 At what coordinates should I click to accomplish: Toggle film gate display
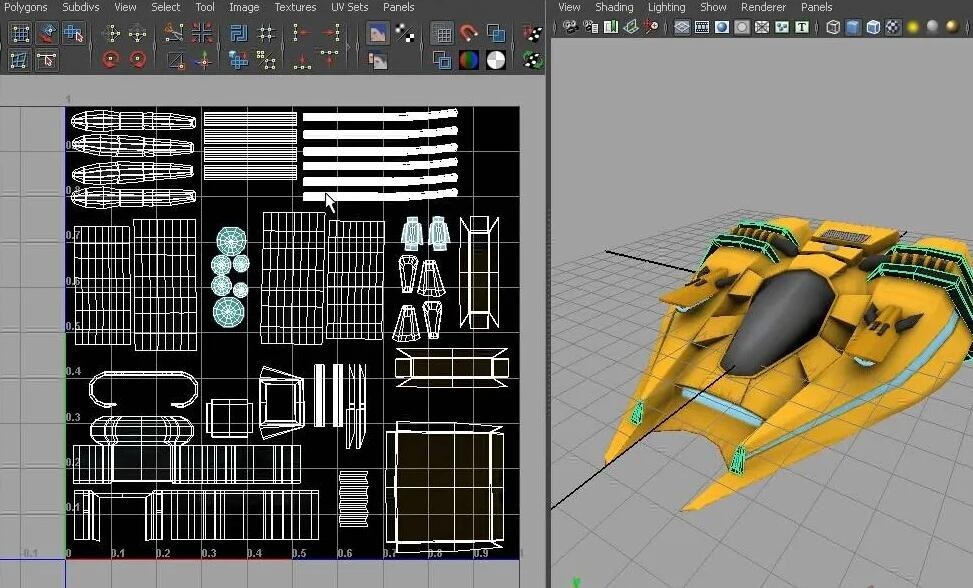[x=702, y=27]
